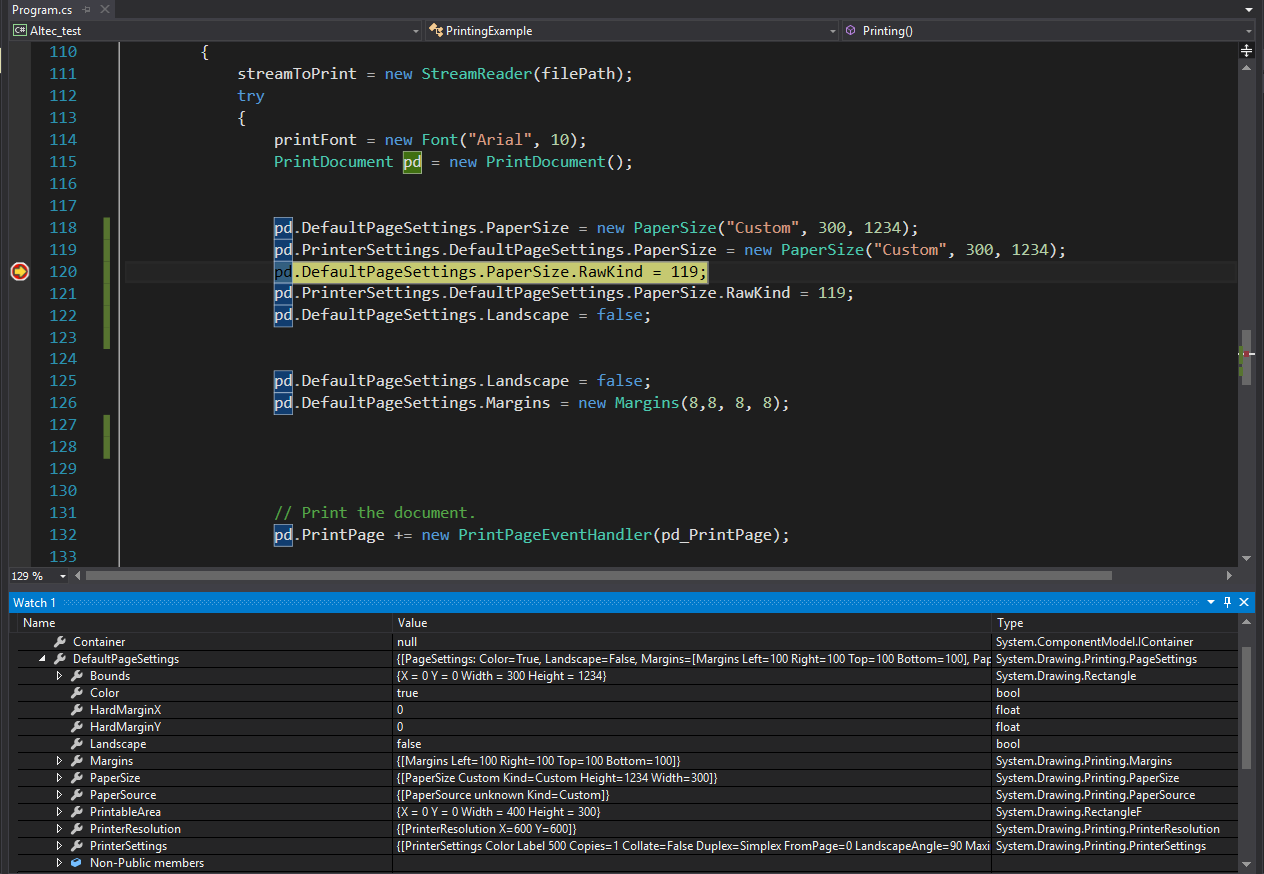Expand the Margins watch entry
Viewport: 1264px width, 874px height.
tap(59, 761)
